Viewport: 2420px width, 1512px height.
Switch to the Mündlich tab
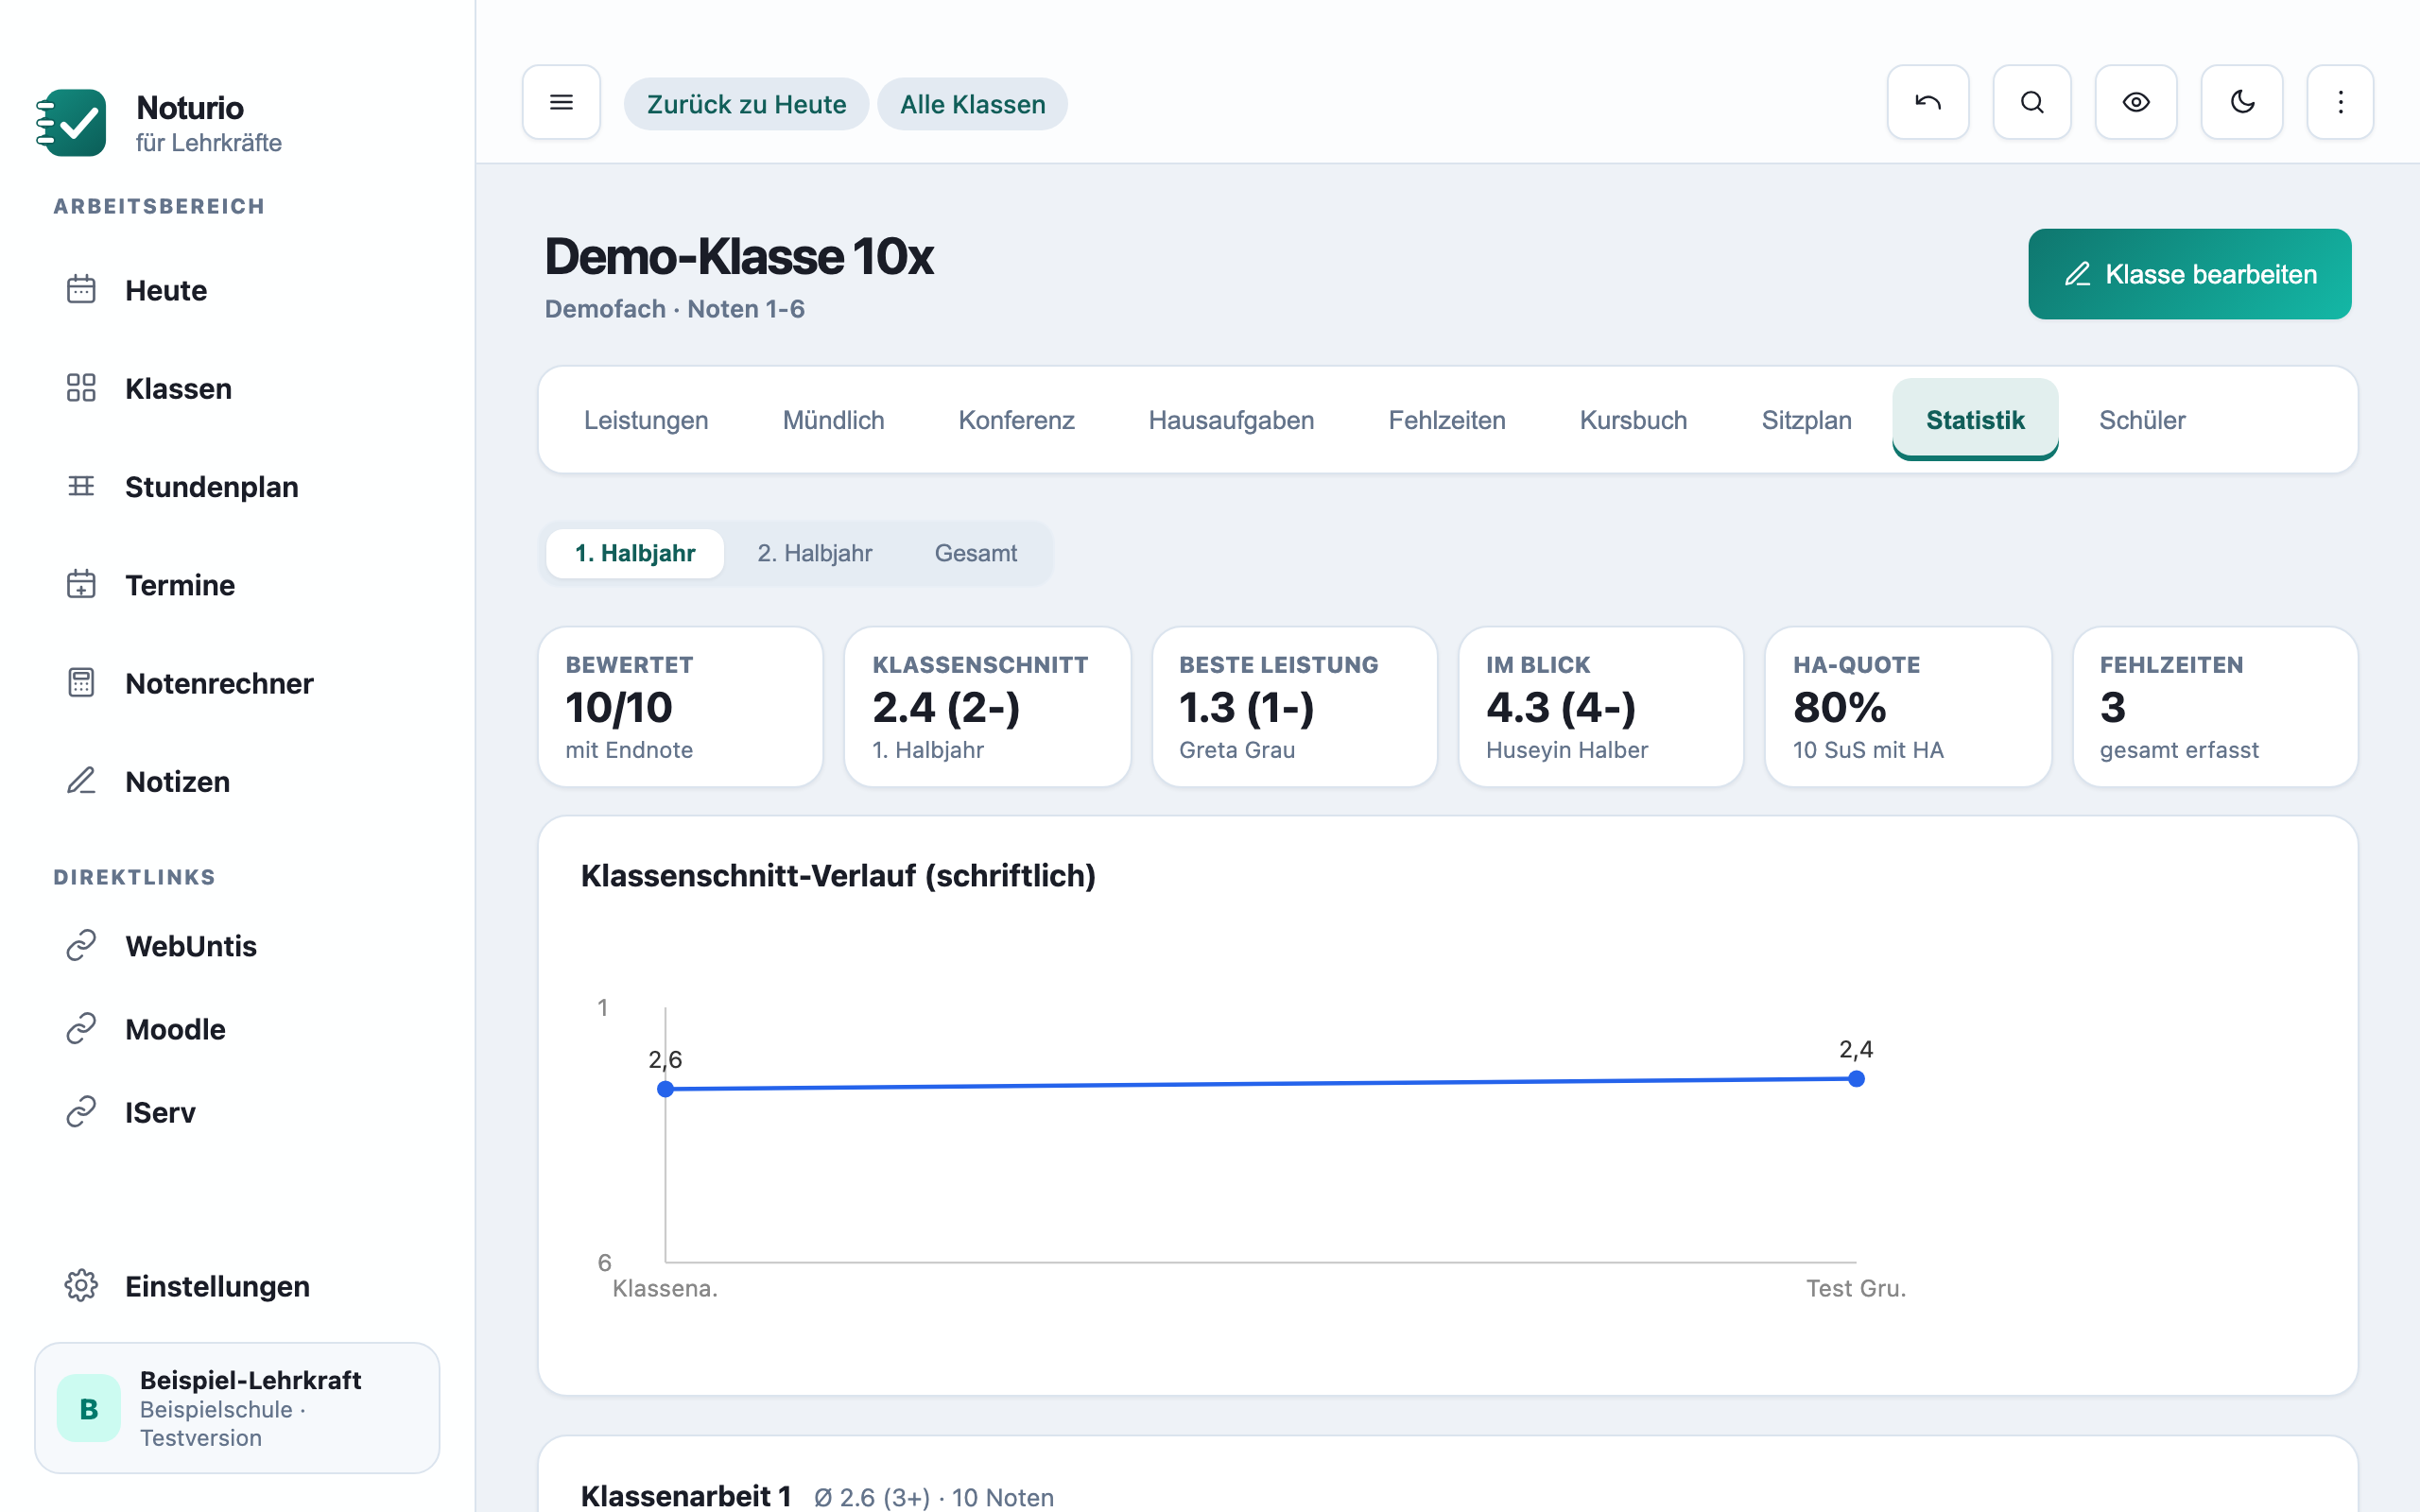click(833, 420)
